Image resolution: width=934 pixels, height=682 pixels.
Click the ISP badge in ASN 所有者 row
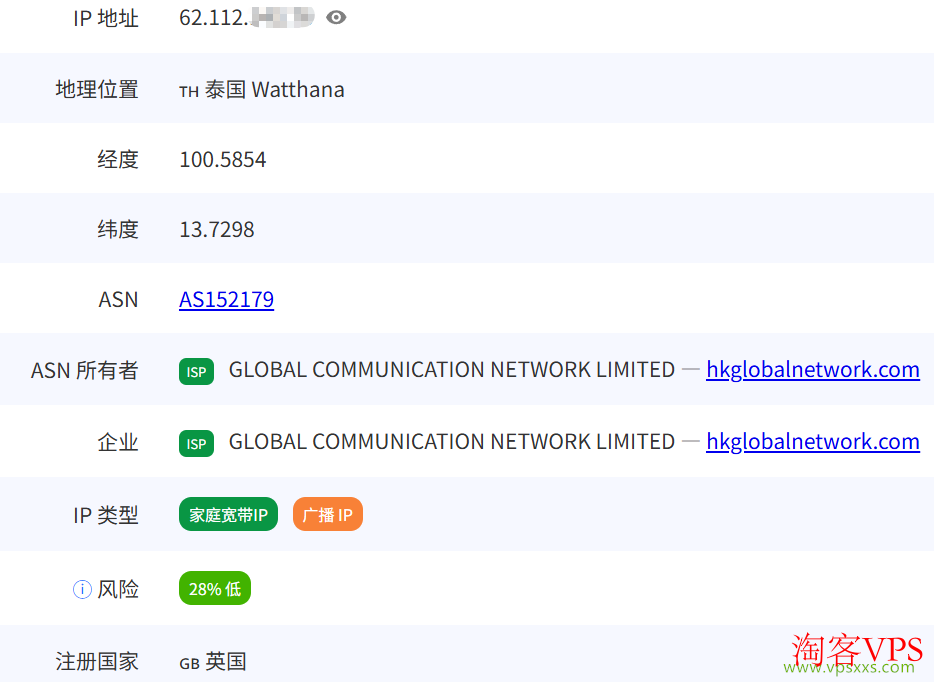click(x=196, y=371)
